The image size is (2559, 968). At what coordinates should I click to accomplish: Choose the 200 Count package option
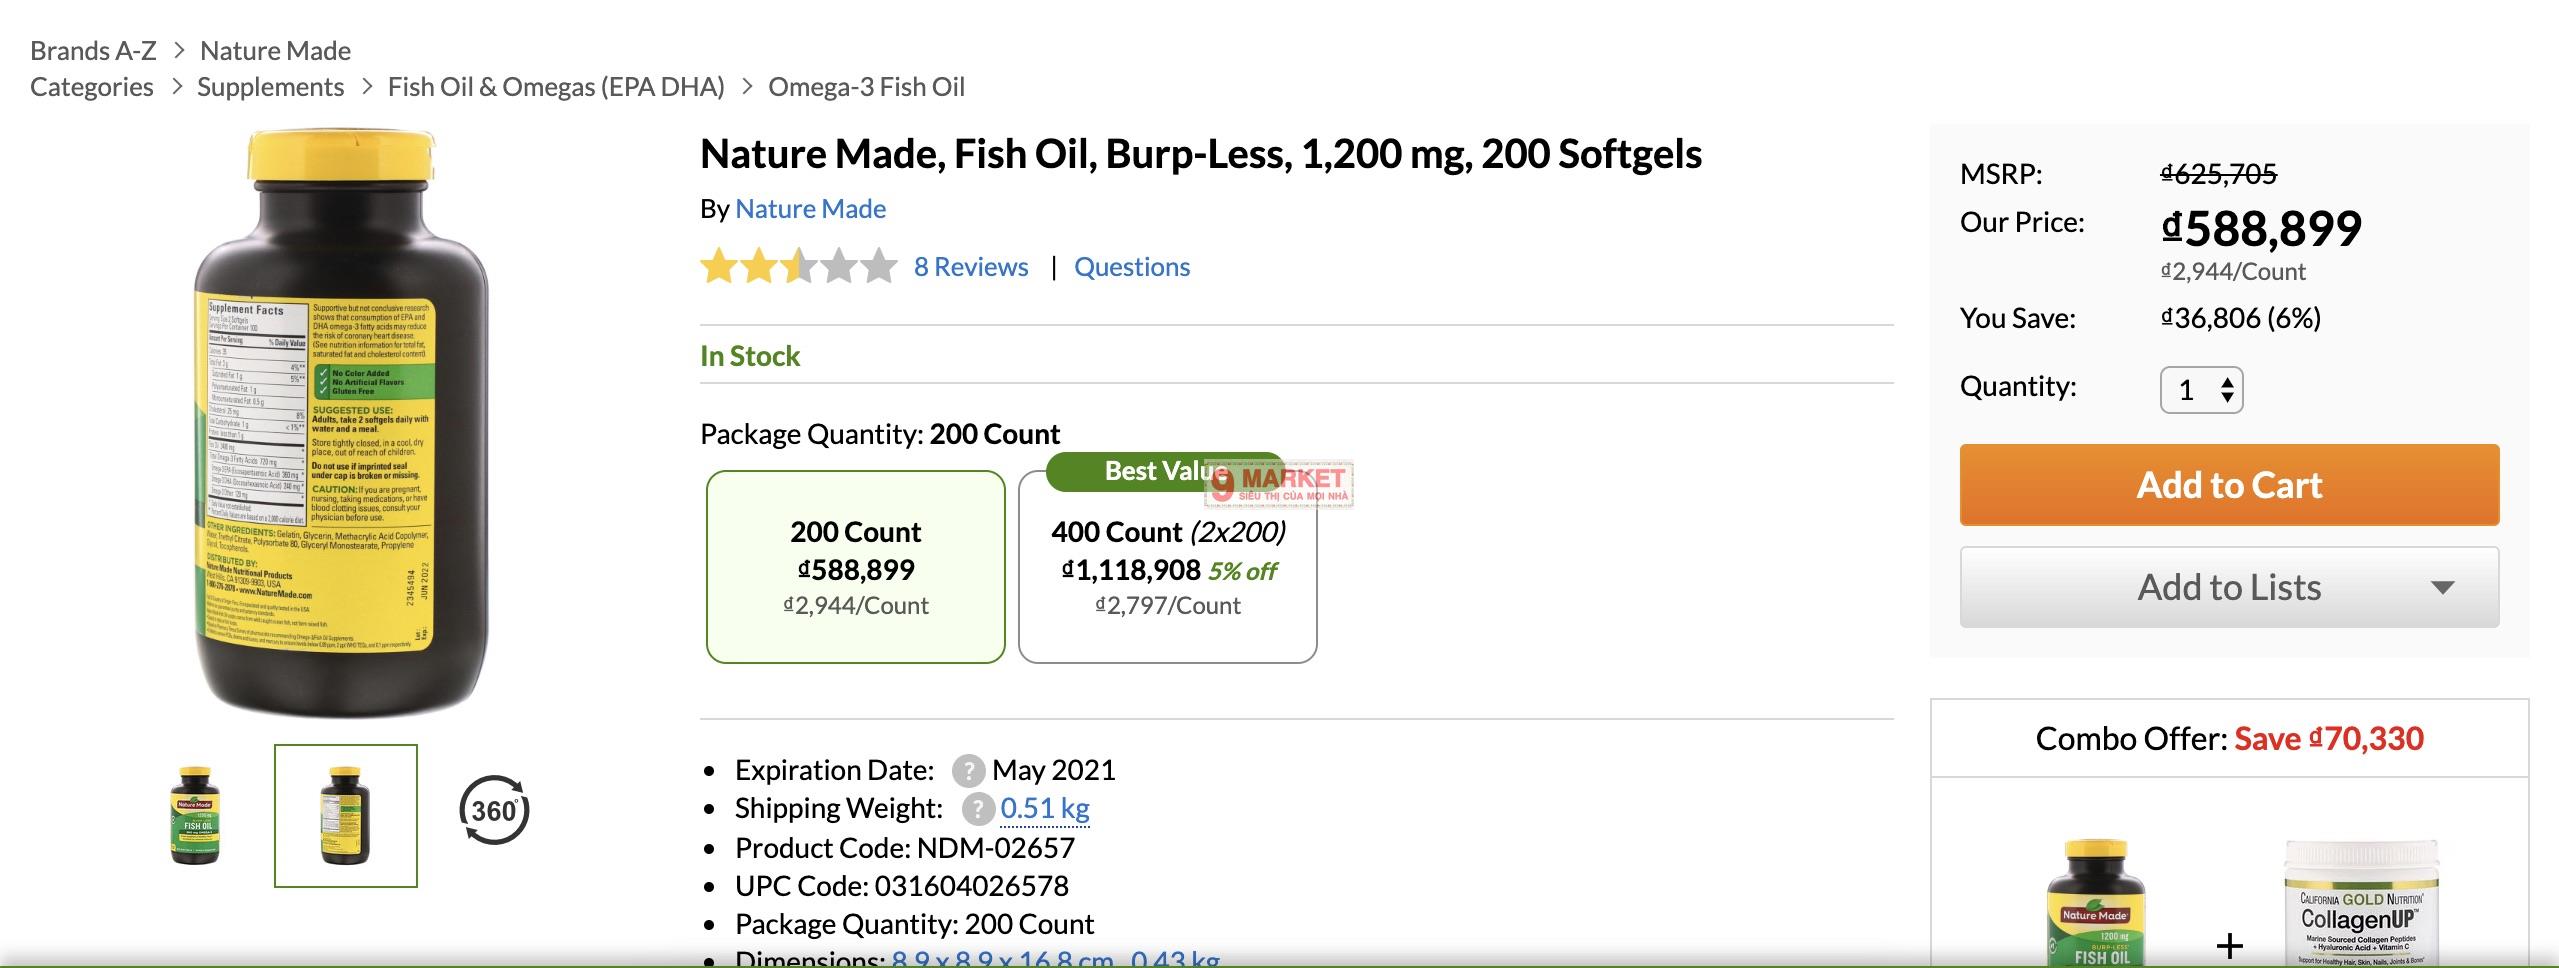[855, 566]
